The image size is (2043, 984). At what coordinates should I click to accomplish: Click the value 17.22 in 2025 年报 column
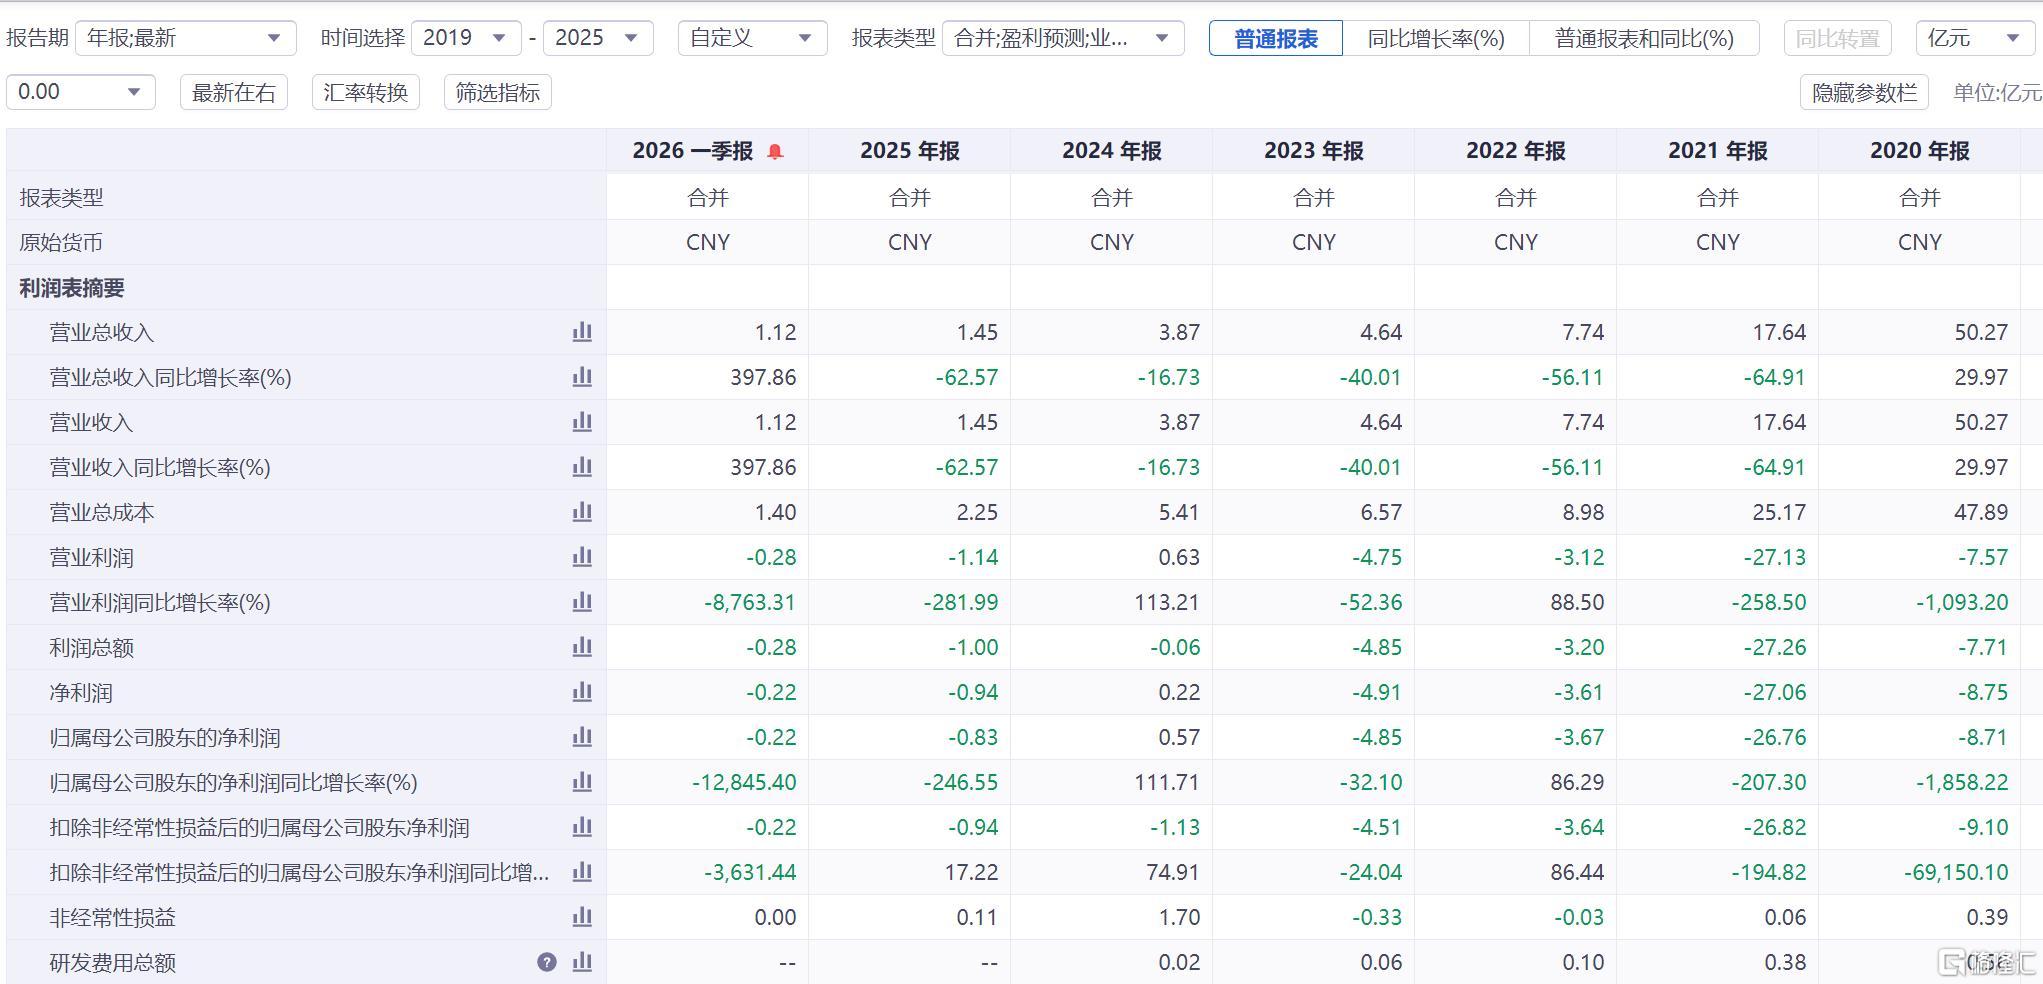click(x=971, y=872)
